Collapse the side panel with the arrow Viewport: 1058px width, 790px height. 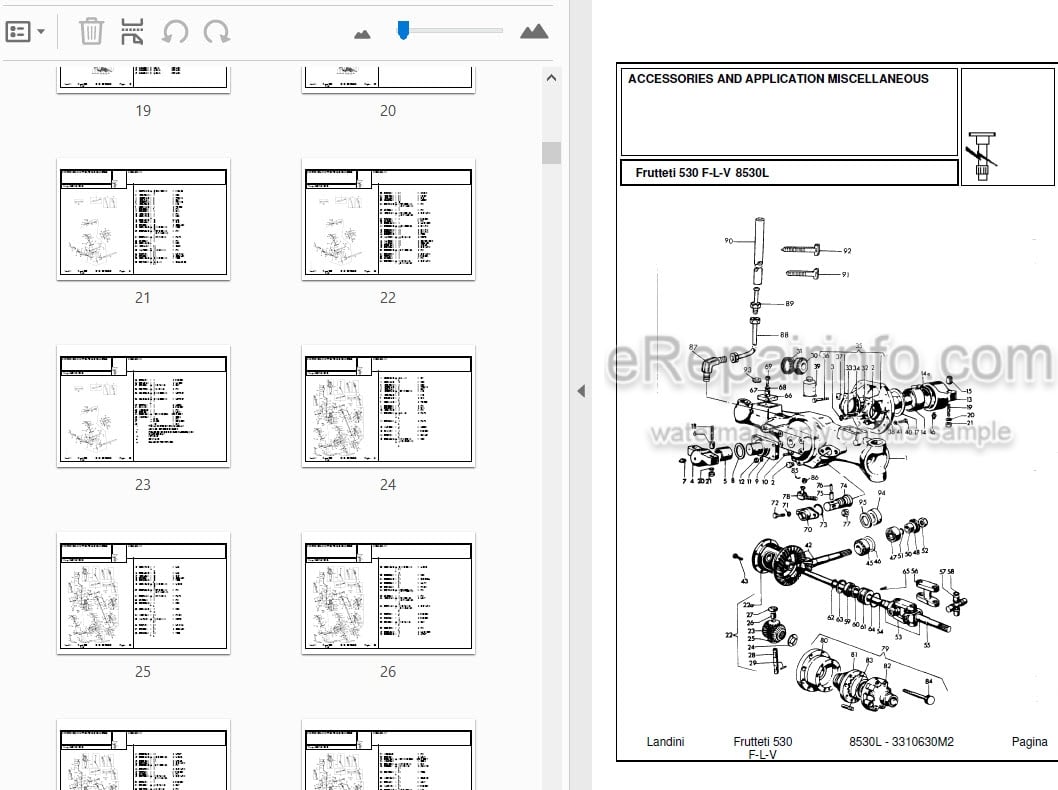click(x=581, y=391)
